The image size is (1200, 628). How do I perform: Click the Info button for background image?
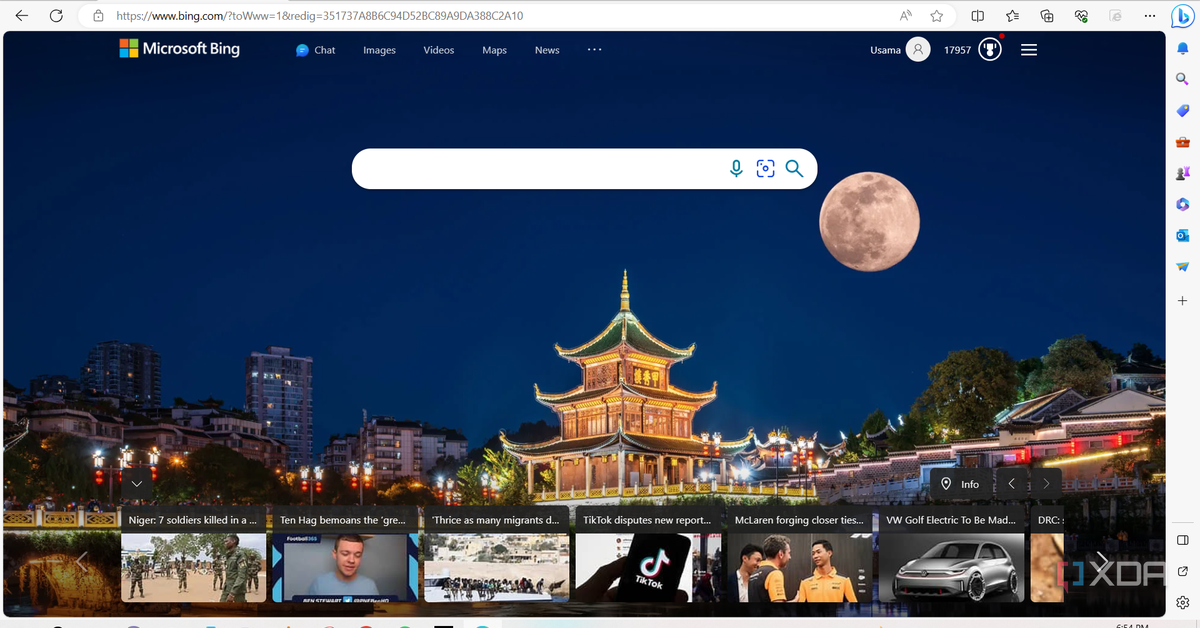[x=959, y=484]
